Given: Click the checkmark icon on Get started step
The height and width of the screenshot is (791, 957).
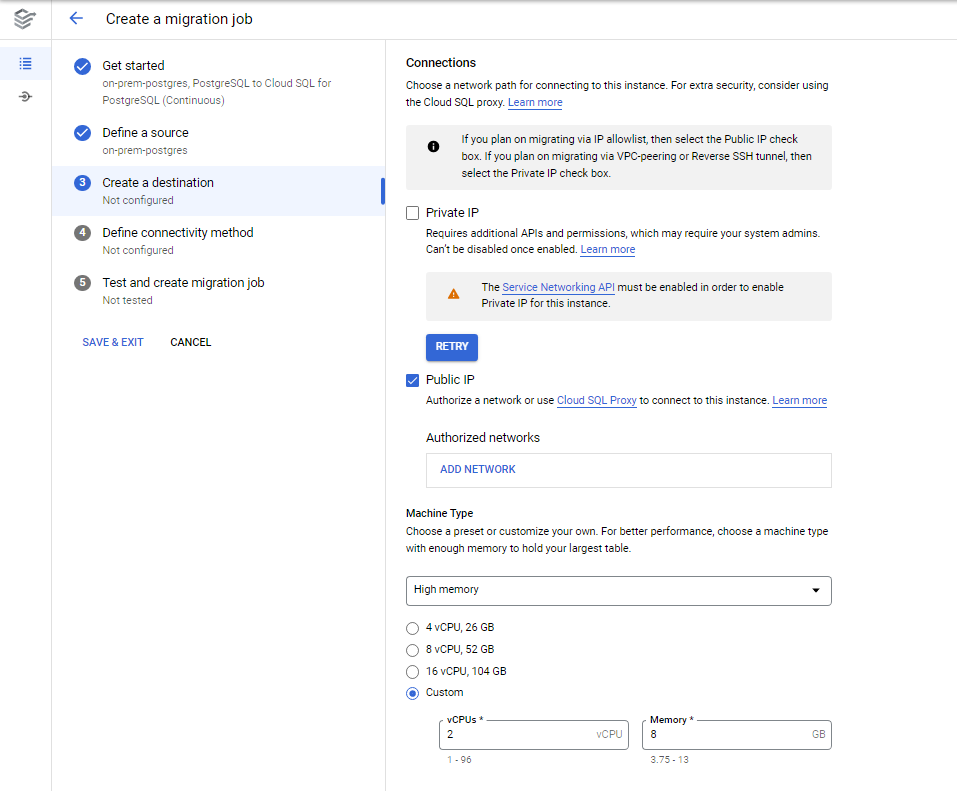Looking at the screenshot, I should [81, 65].
